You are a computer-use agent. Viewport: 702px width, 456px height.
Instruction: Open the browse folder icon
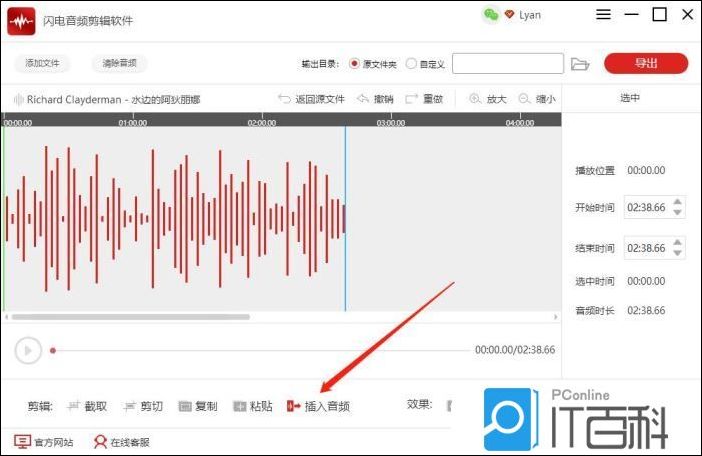tap(580, 64)
